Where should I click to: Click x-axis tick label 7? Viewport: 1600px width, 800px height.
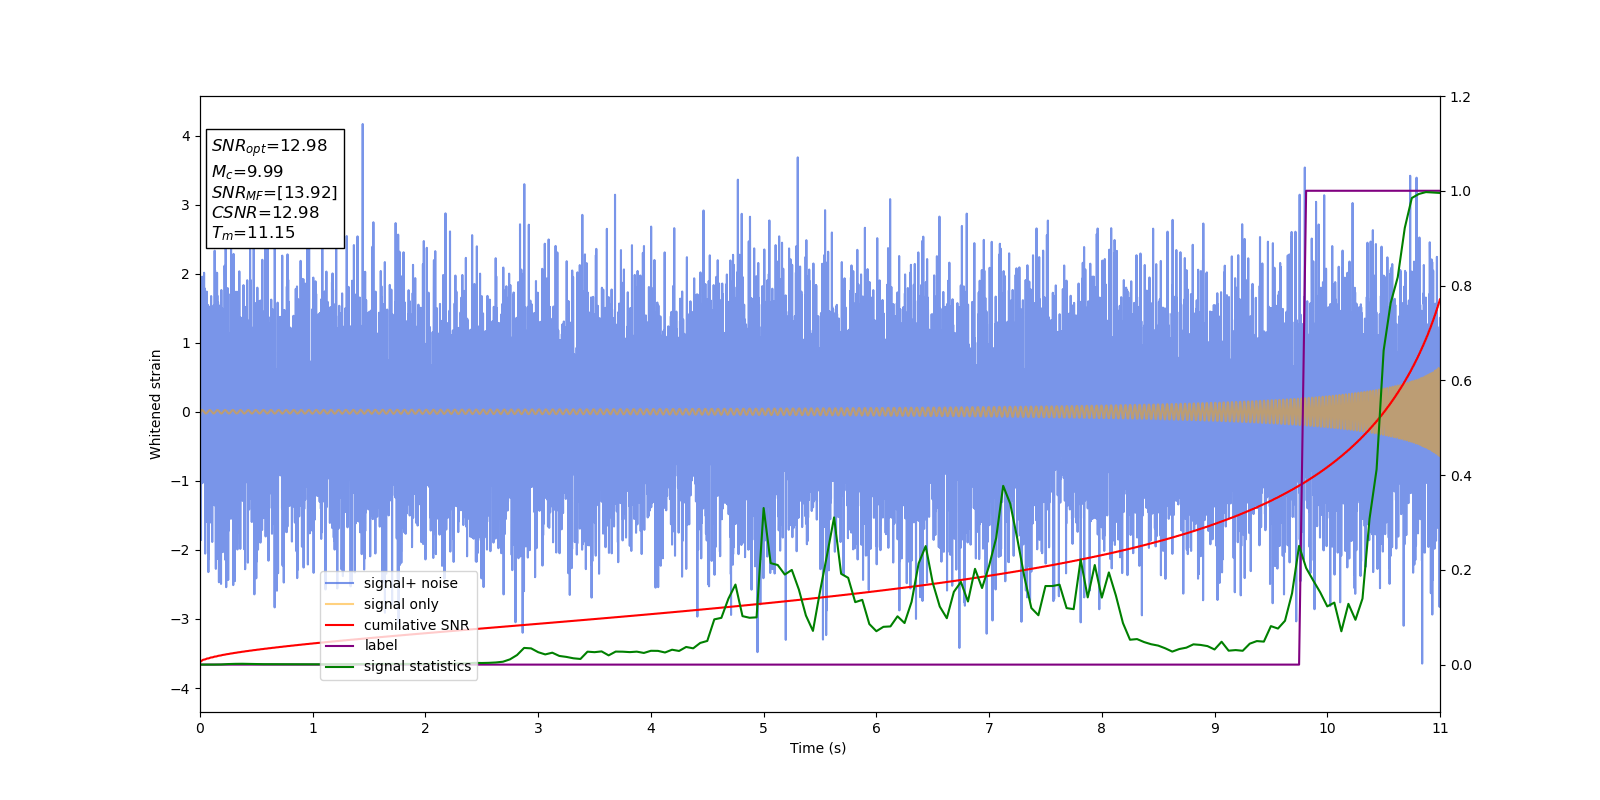[x=989, y=728]
